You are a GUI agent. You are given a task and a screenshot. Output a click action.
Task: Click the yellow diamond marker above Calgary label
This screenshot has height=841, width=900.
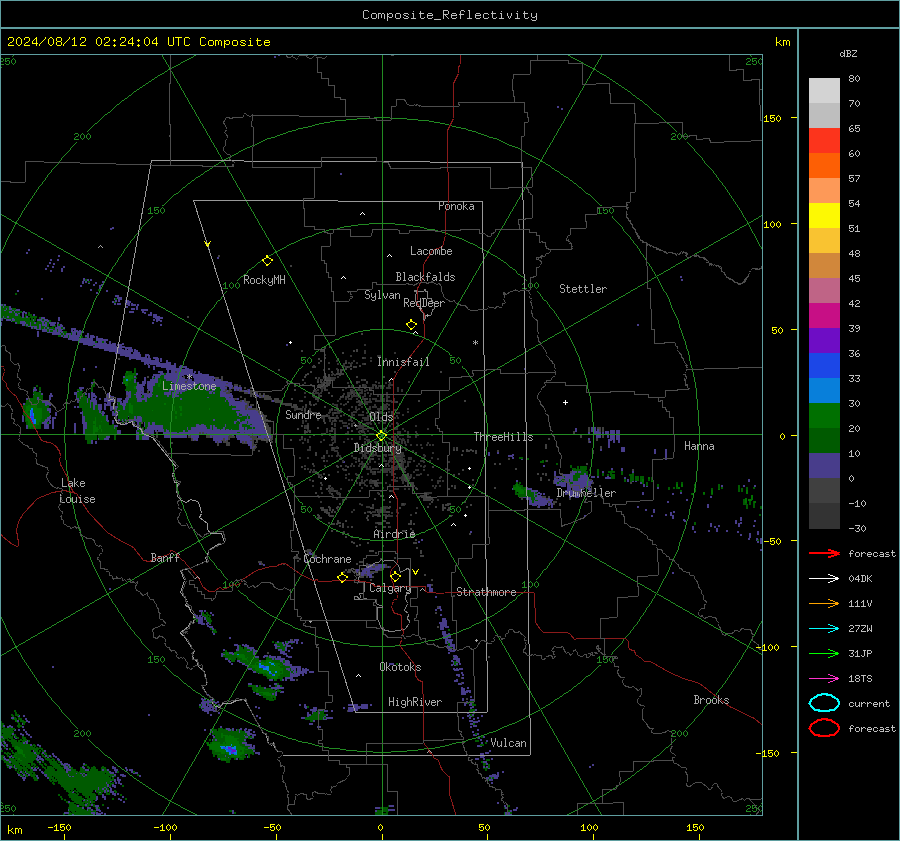click(x=395, y=576)
